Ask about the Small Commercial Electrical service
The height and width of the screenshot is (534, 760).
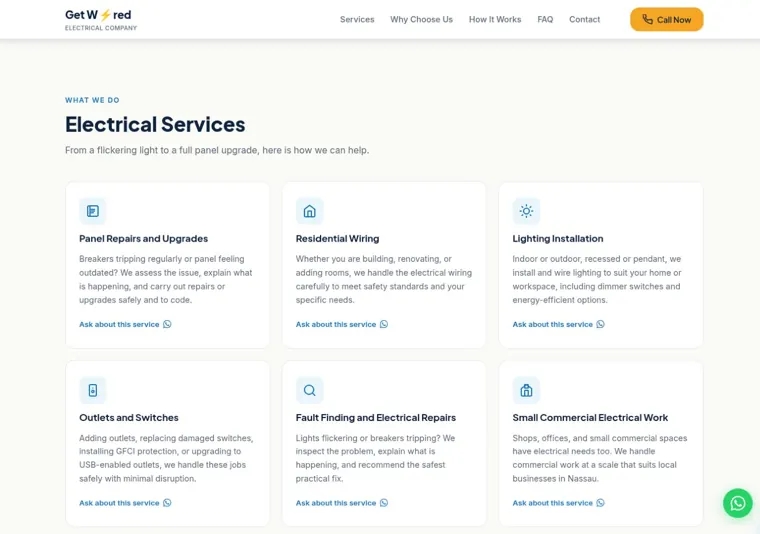558,503
